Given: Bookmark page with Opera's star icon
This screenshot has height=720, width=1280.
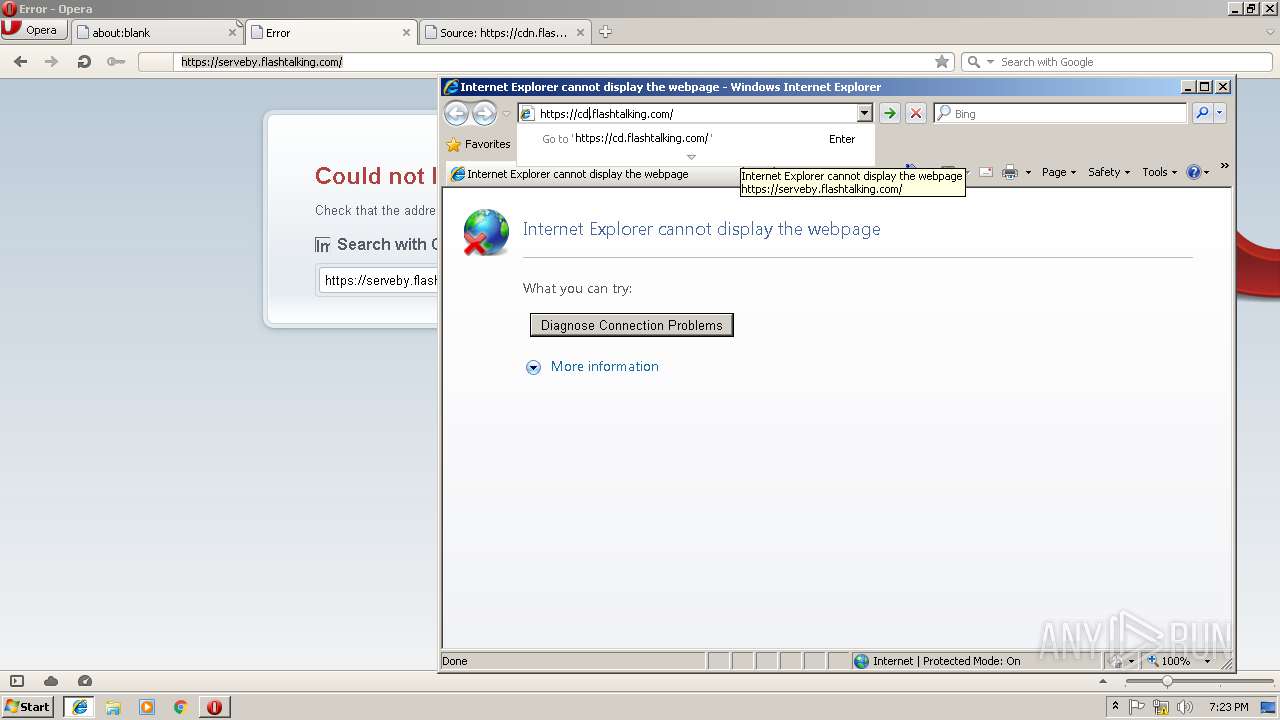Looking at the screenshot, I should pyautogui.click(x=941, y=62).
